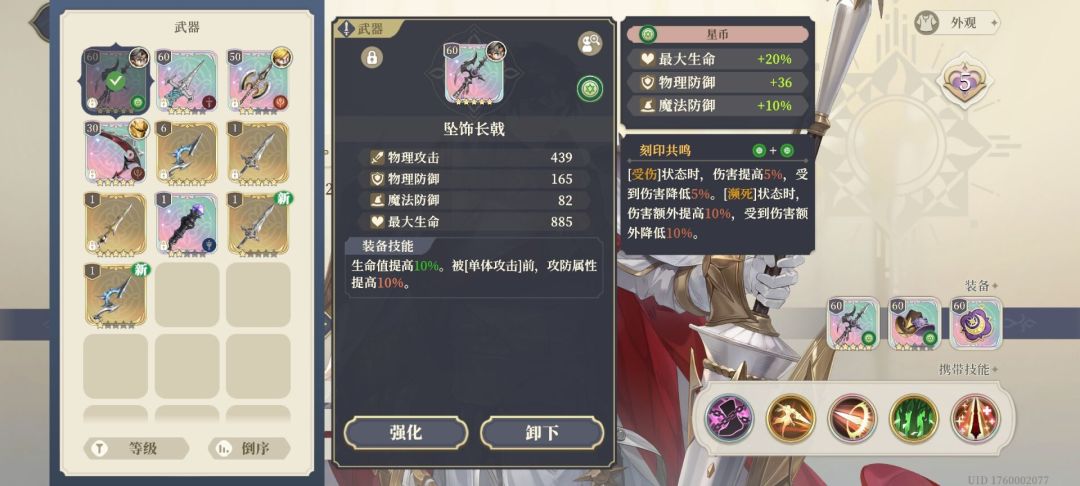1080x486 pixels.
Task: Click the 卸下 unequip button
Action: click(x=542, y=433)
